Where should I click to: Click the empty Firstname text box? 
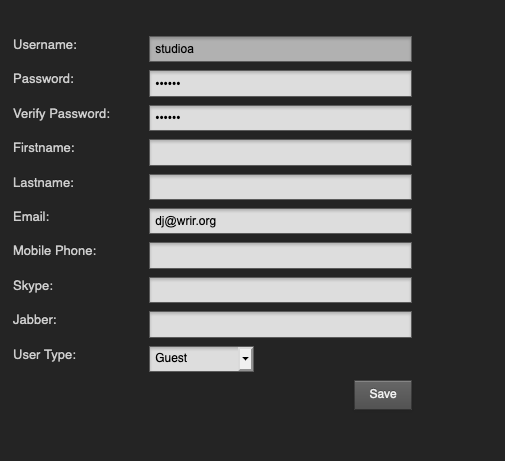coord(280,152)
